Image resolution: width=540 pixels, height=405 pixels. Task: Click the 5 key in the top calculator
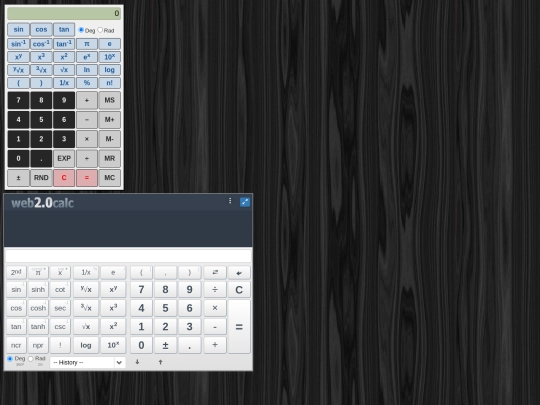pyautogui.click(x=41, y=120)
